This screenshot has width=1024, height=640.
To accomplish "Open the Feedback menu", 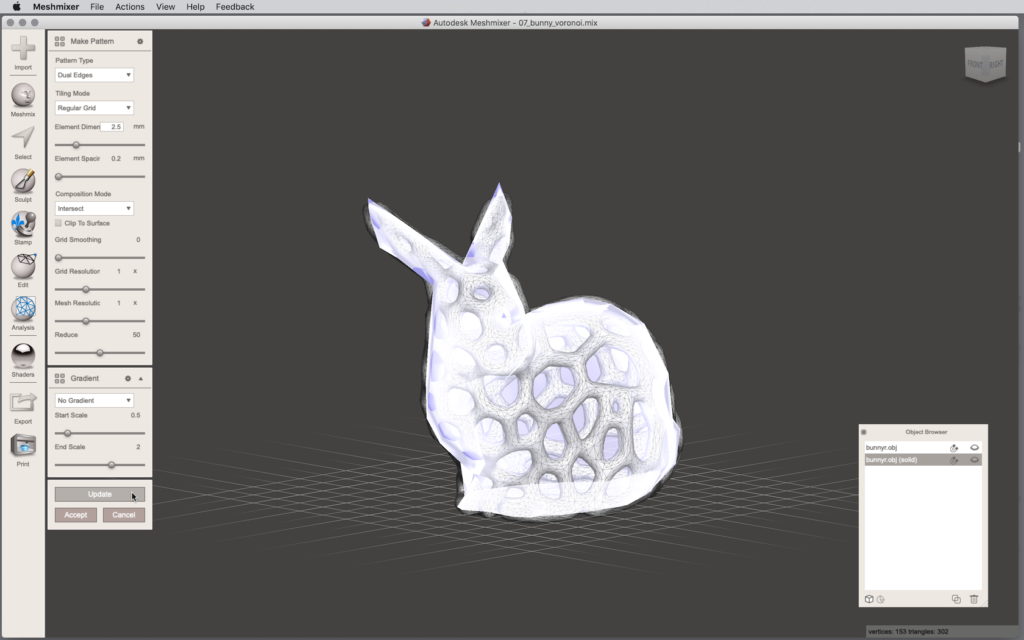I will (235, 7).
